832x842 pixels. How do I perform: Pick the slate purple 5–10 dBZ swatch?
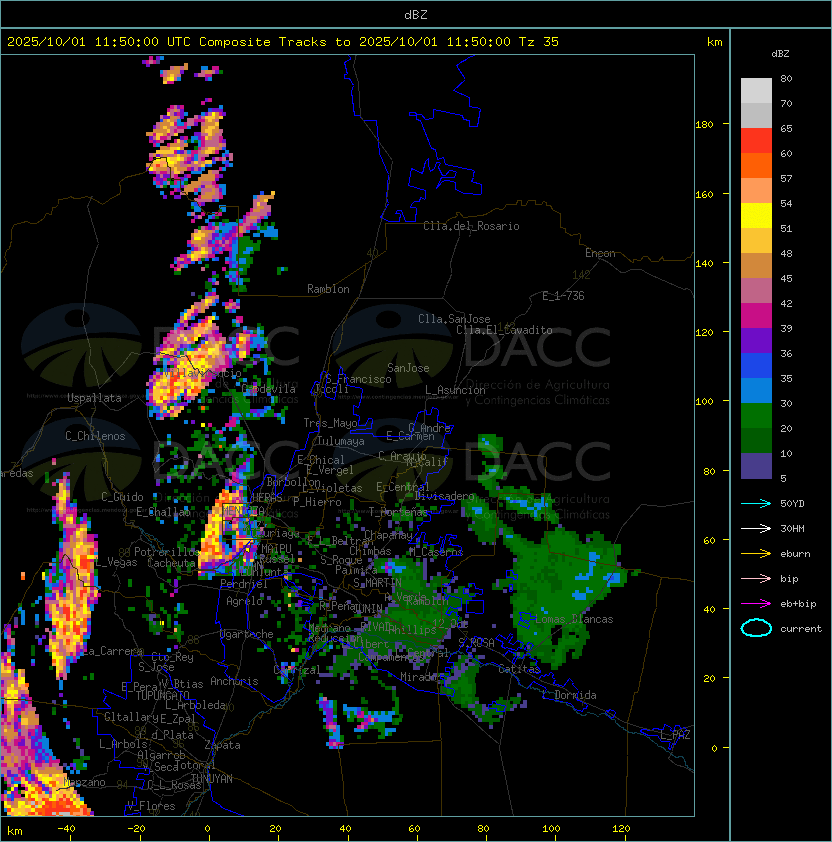coord(756,466)
